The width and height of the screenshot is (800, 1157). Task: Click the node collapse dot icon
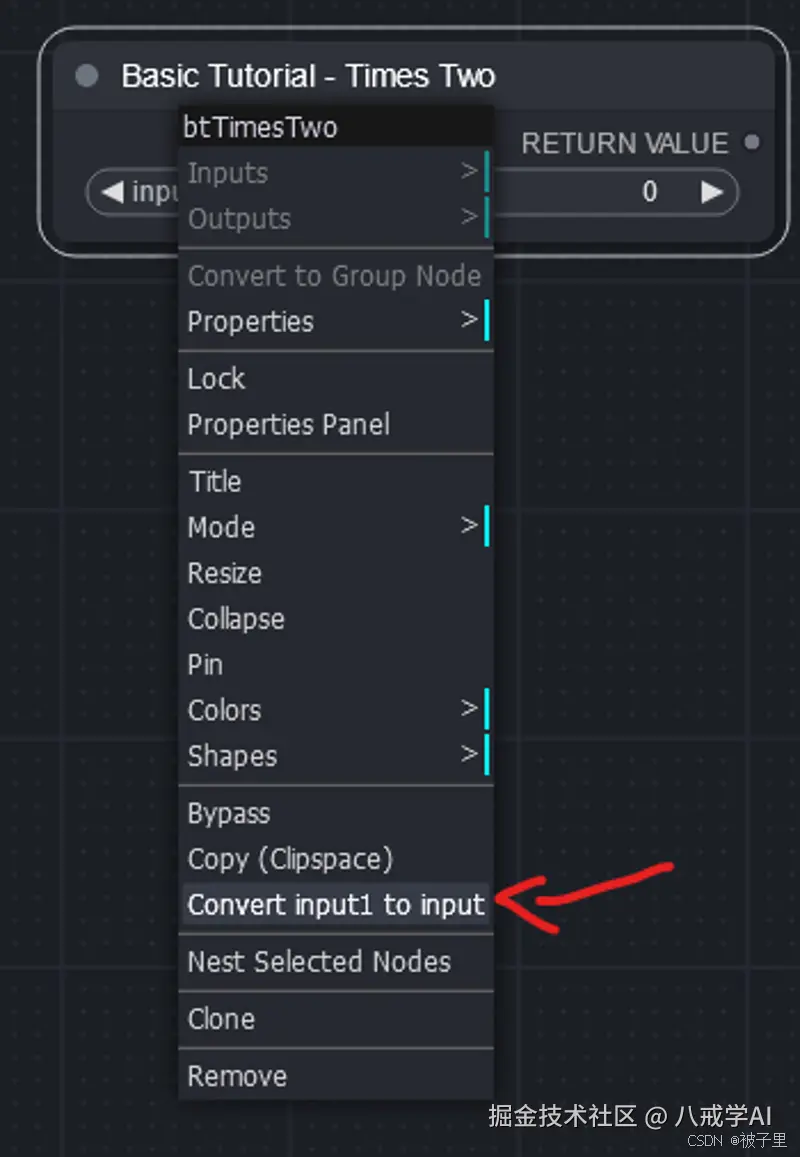click(x=87, y=76)
